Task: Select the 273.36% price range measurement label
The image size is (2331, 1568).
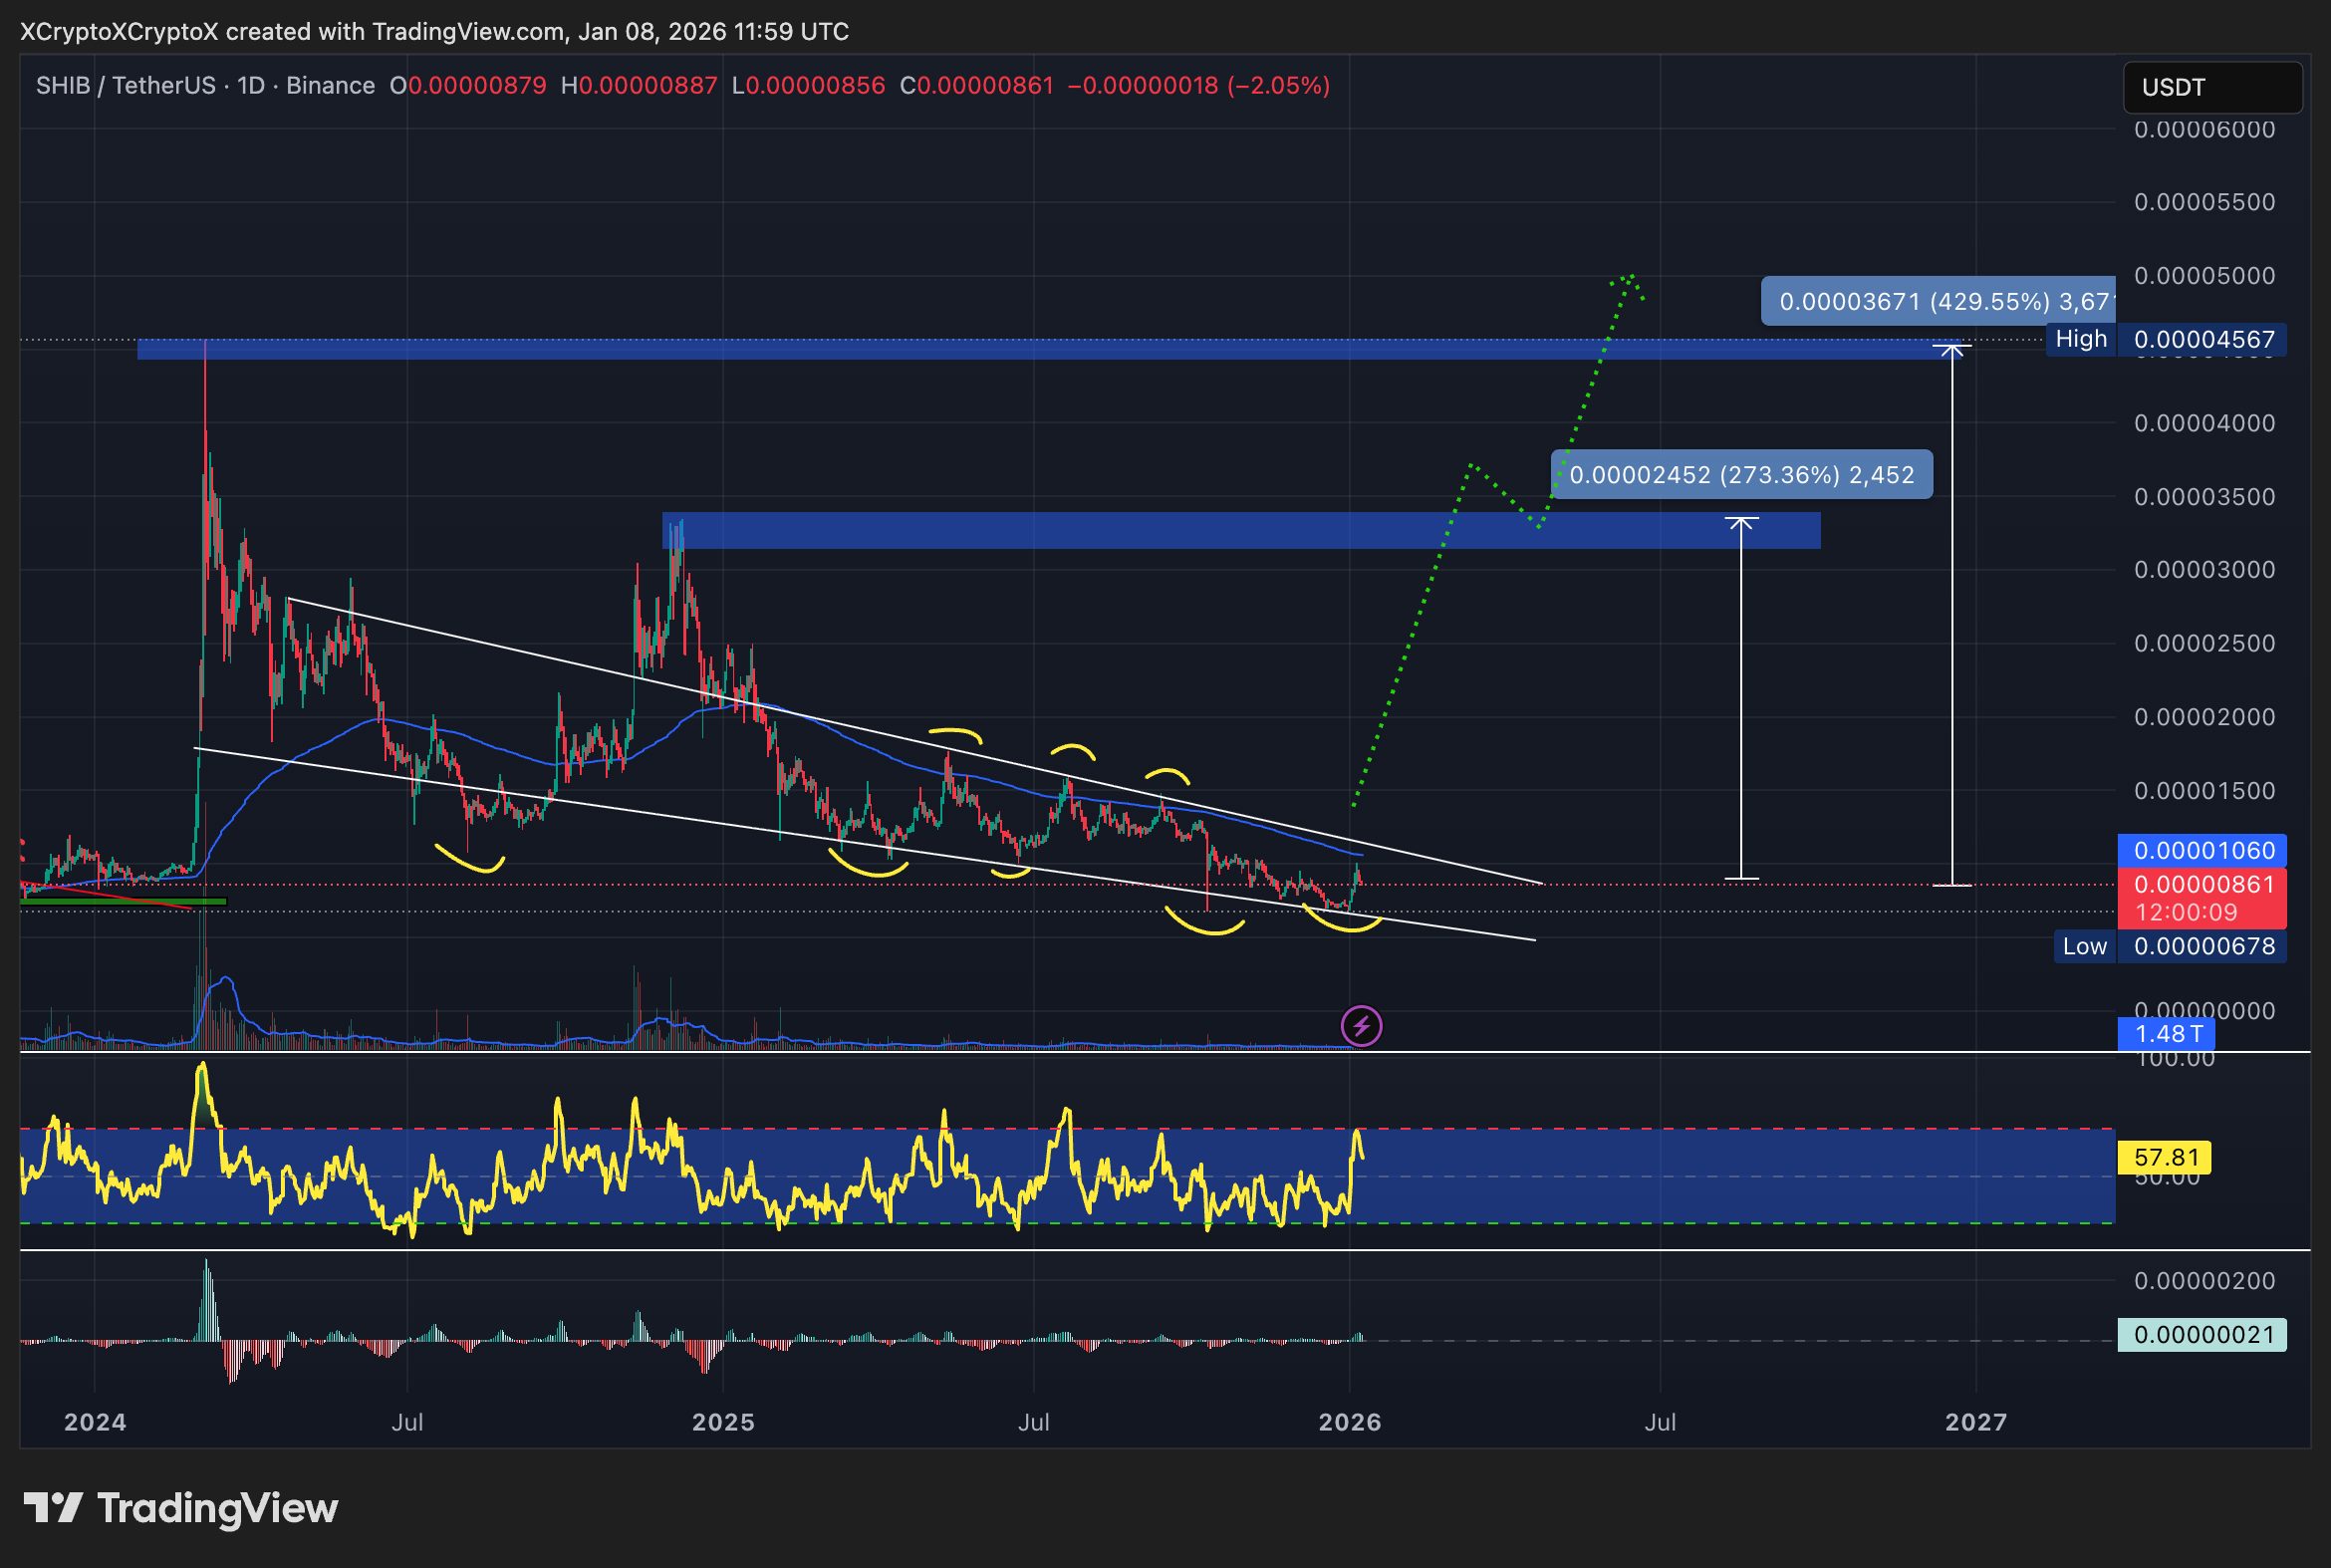Action: point(1740,475)
